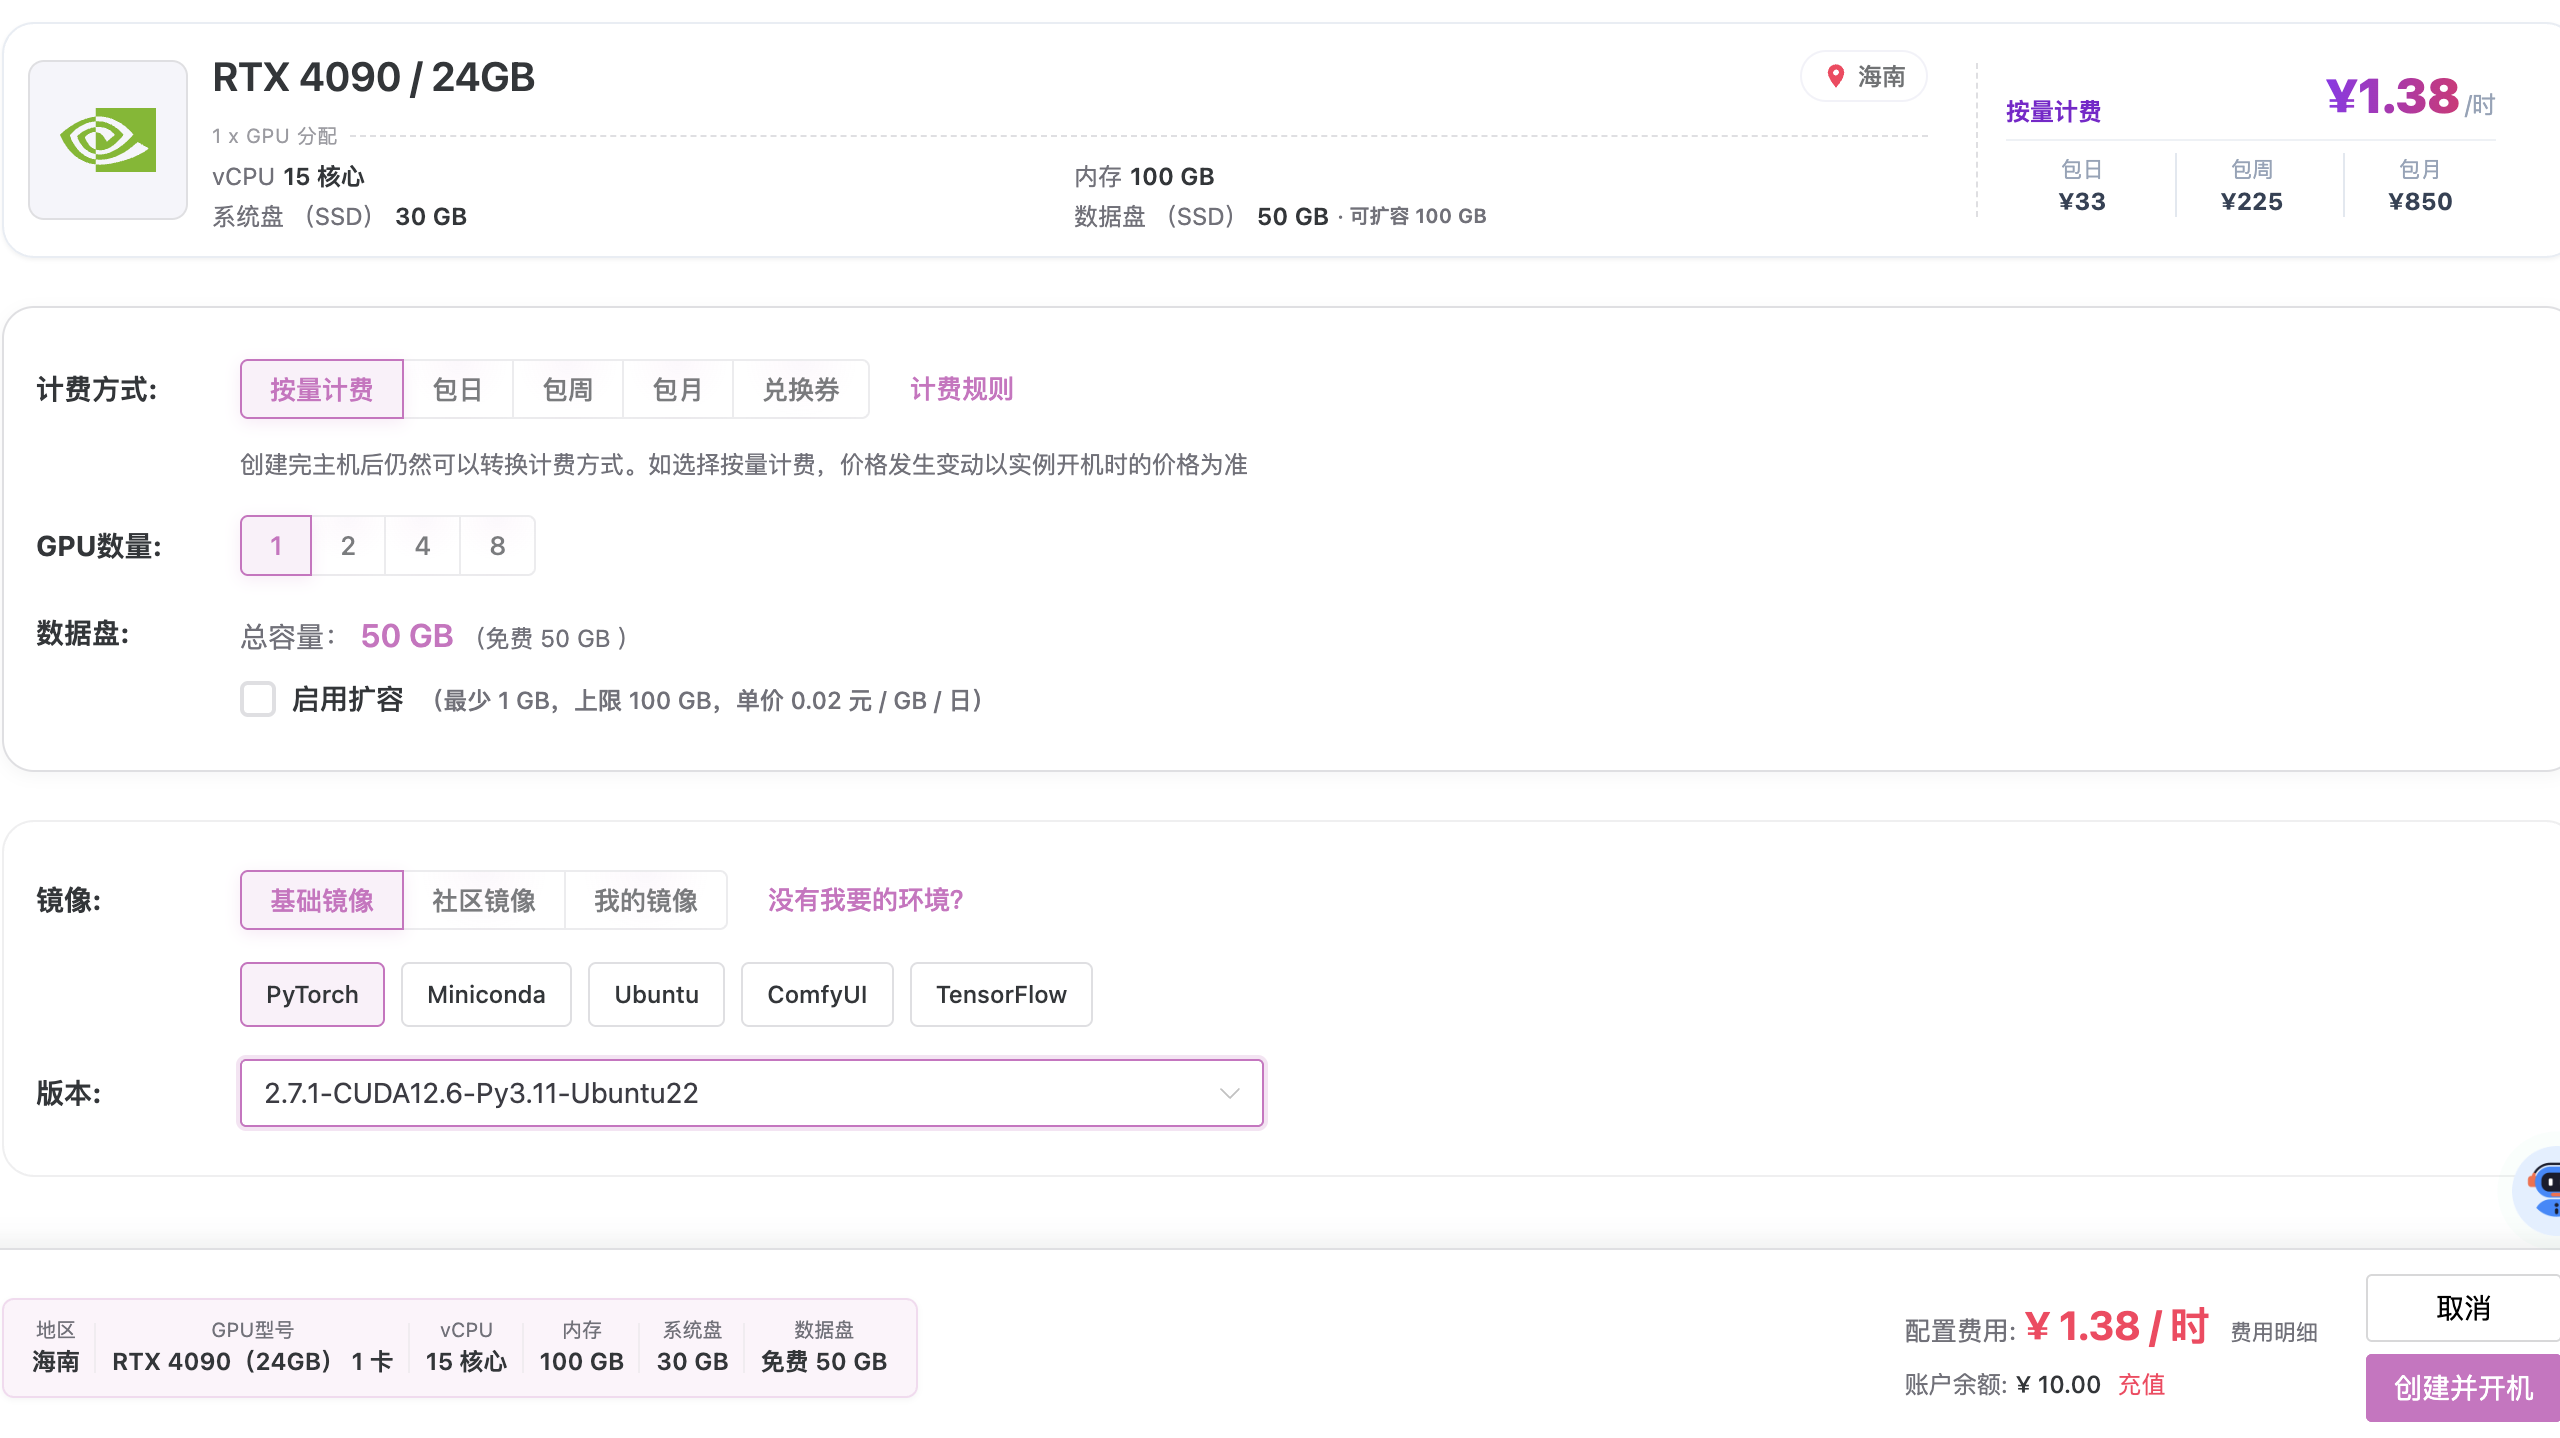
Task: Click the 充值 recharge link
Action: point(2142,1385)
